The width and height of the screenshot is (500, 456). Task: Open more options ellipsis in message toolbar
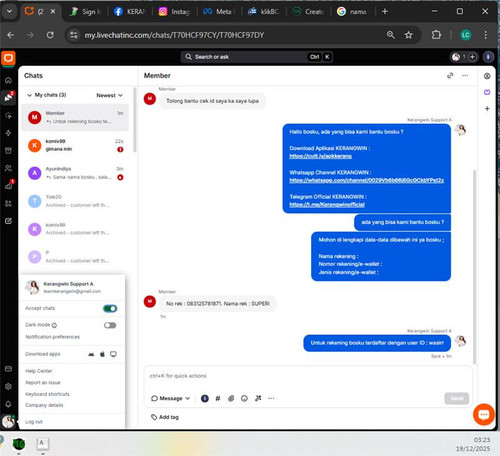coord(271,398)
